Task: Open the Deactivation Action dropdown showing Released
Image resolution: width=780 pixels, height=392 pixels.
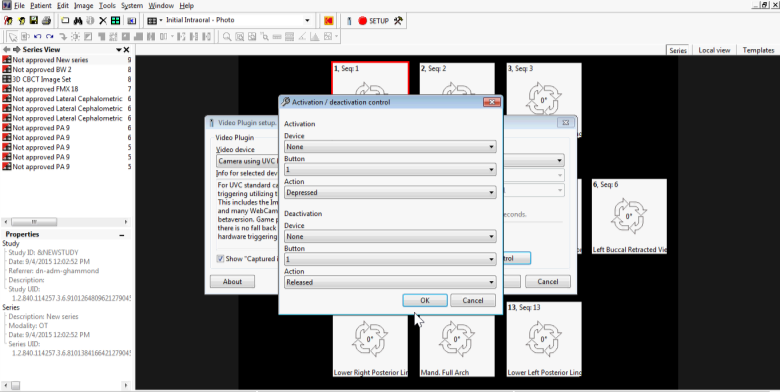Action: click(390, 282)
